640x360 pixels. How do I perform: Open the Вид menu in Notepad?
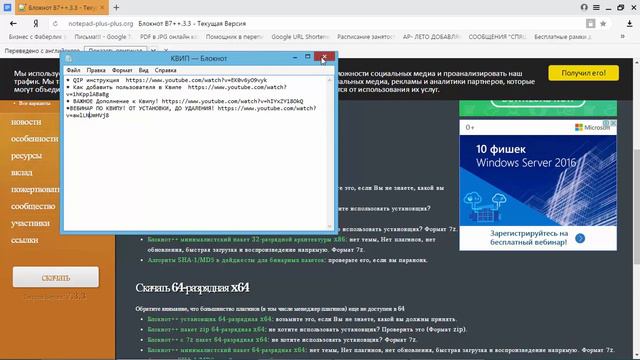(x=143, y=70)
